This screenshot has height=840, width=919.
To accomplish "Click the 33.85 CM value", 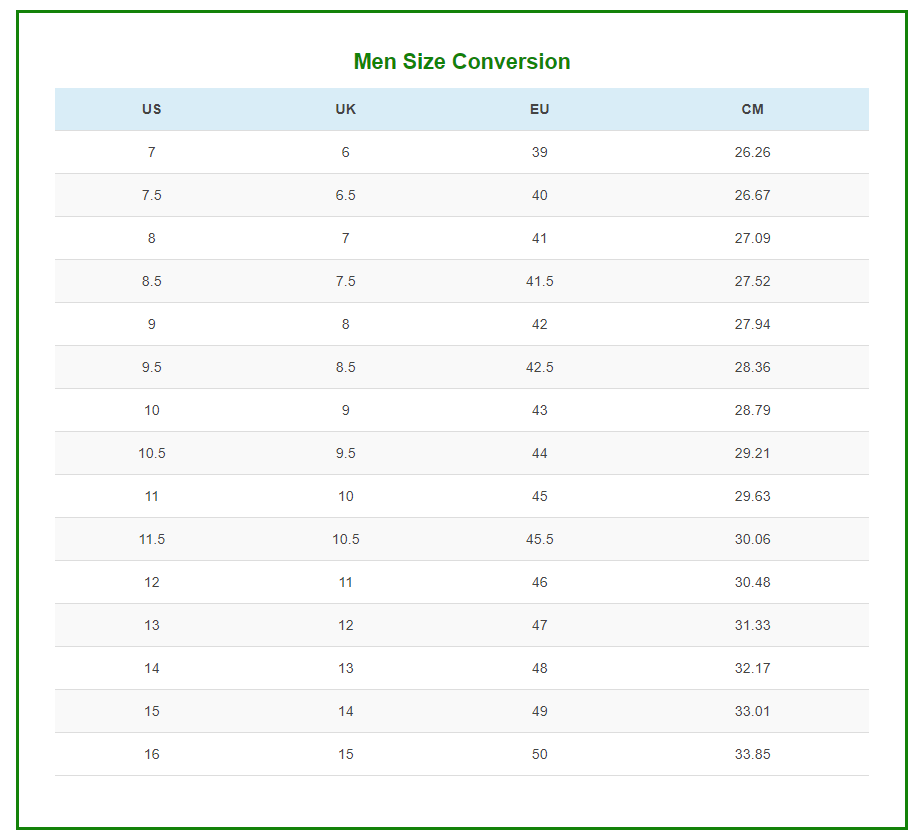I will point(753,754).
